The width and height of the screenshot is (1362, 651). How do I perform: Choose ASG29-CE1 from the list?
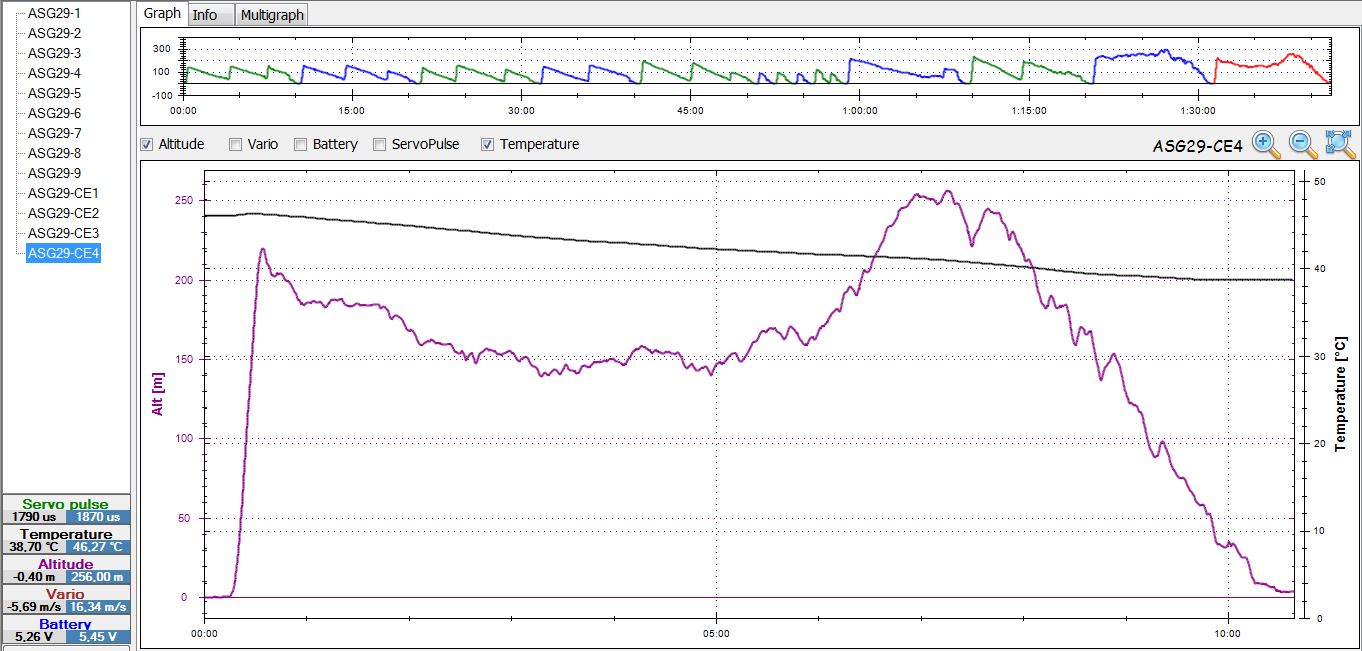[63, 193]
